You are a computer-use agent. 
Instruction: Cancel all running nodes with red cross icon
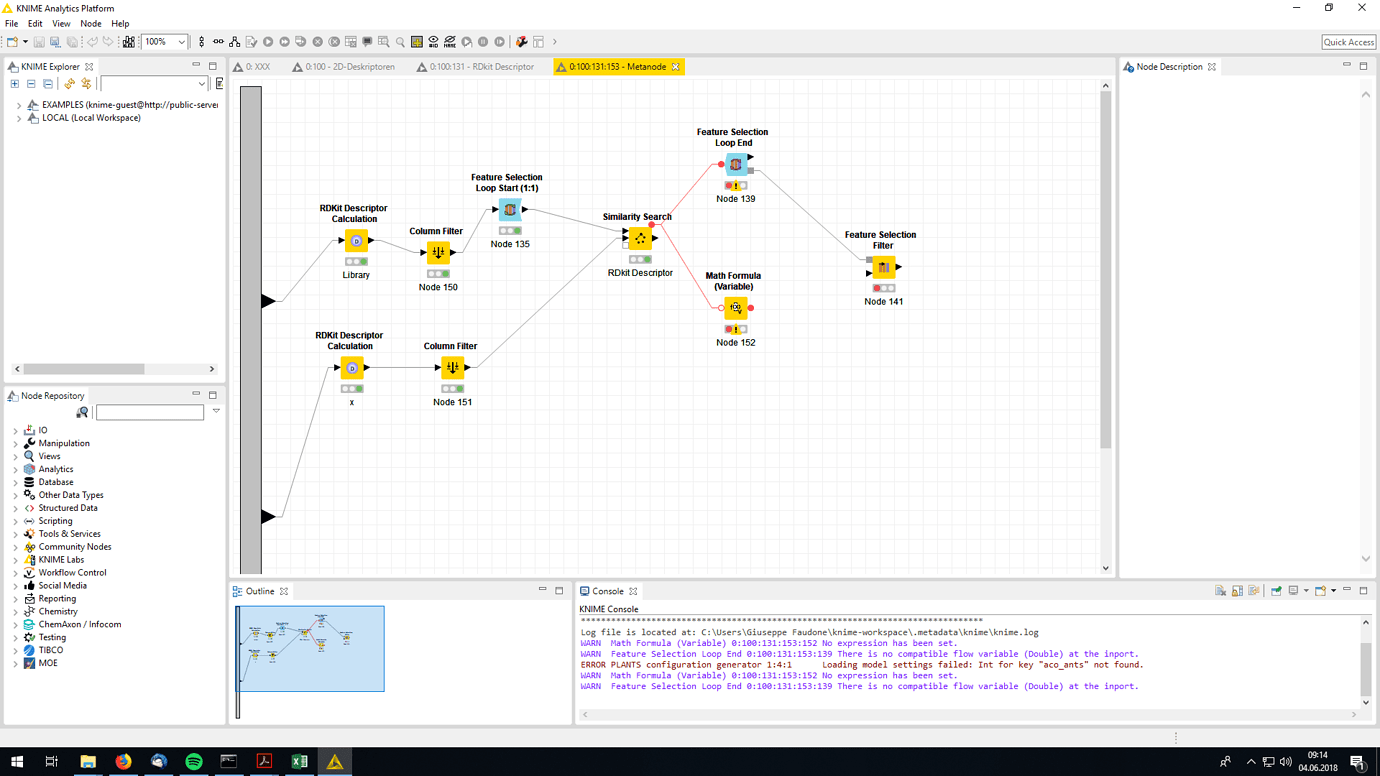tap(334, 41)
